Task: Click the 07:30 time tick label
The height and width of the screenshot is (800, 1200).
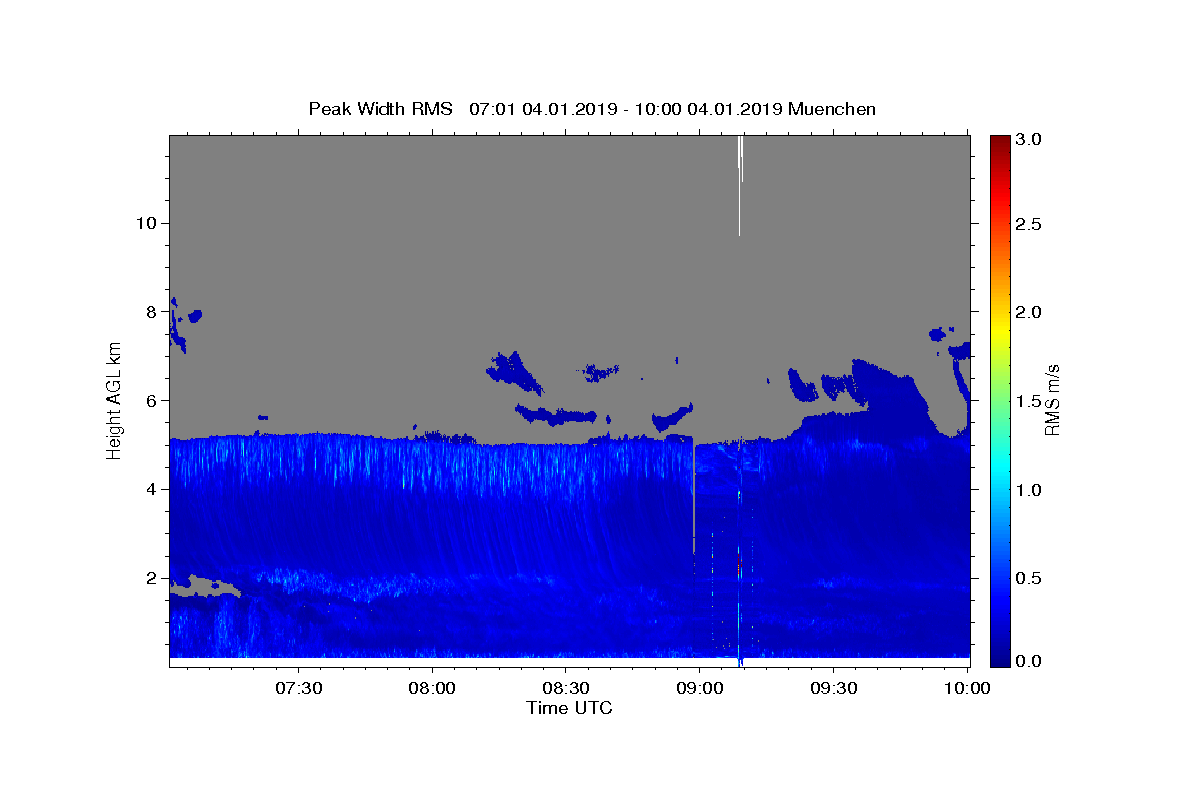Action: (x=298, y=689)
